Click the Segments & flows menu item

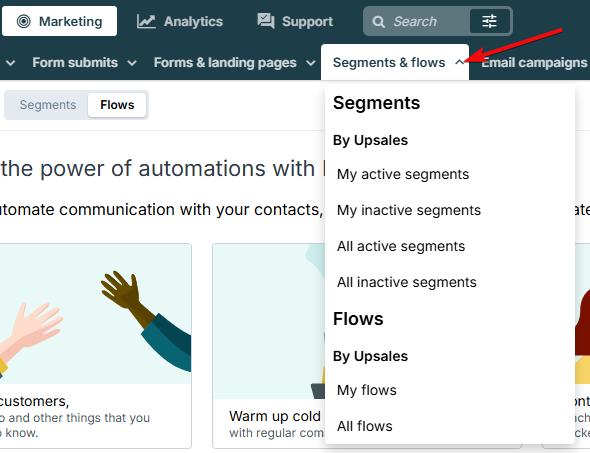[x=395, y=62]
